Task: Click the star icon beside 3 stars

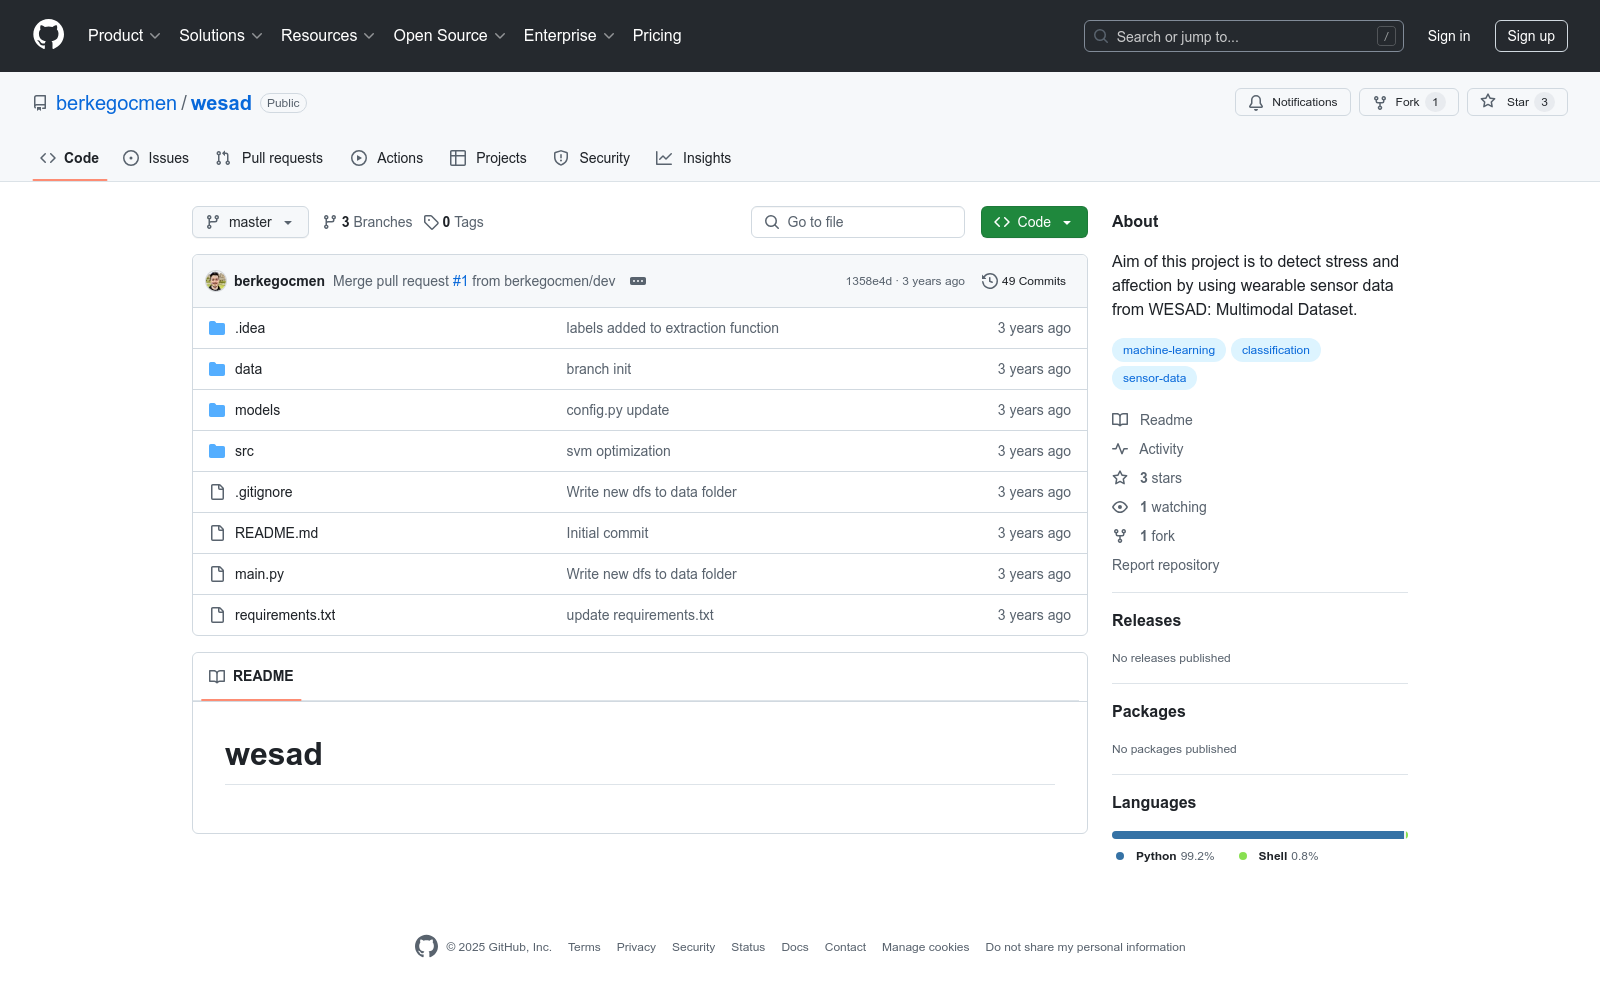Action: [x=1120, y=478]
